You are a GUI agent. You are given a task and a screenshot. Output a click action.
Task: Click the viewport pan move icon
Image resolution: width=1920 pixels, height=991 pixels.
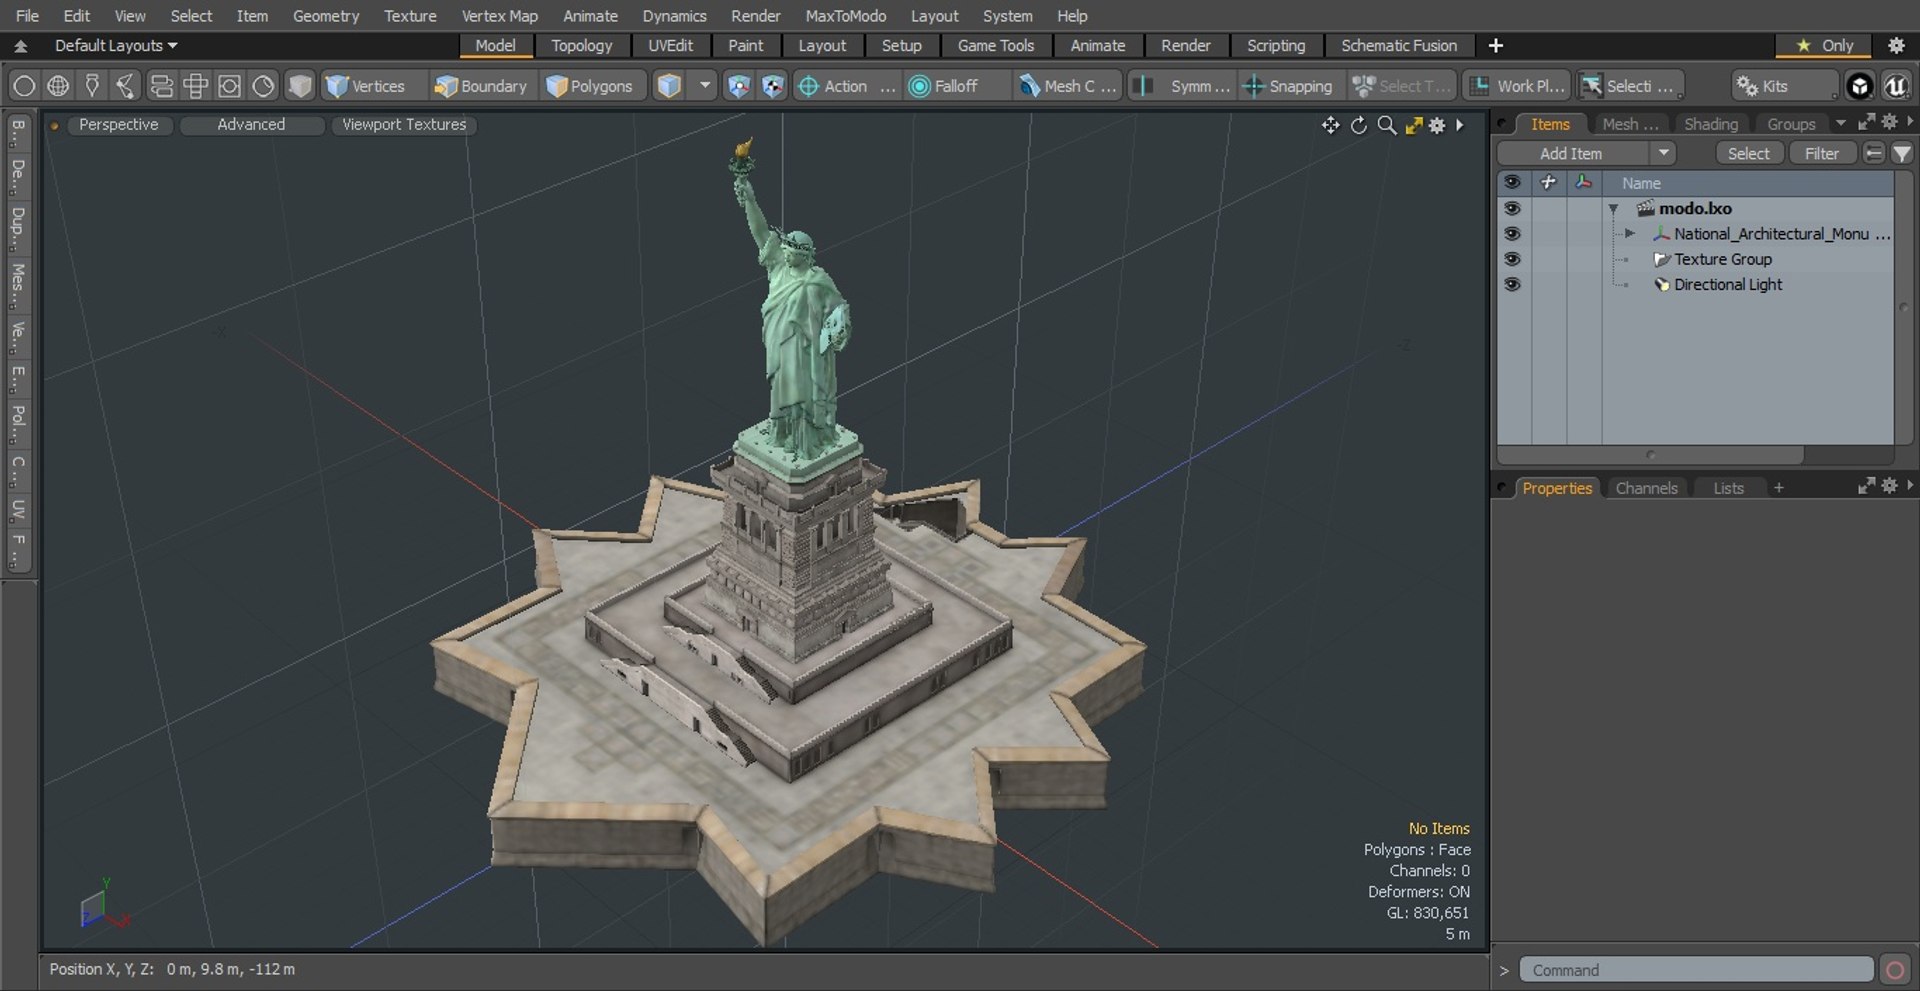[1330, 125]
